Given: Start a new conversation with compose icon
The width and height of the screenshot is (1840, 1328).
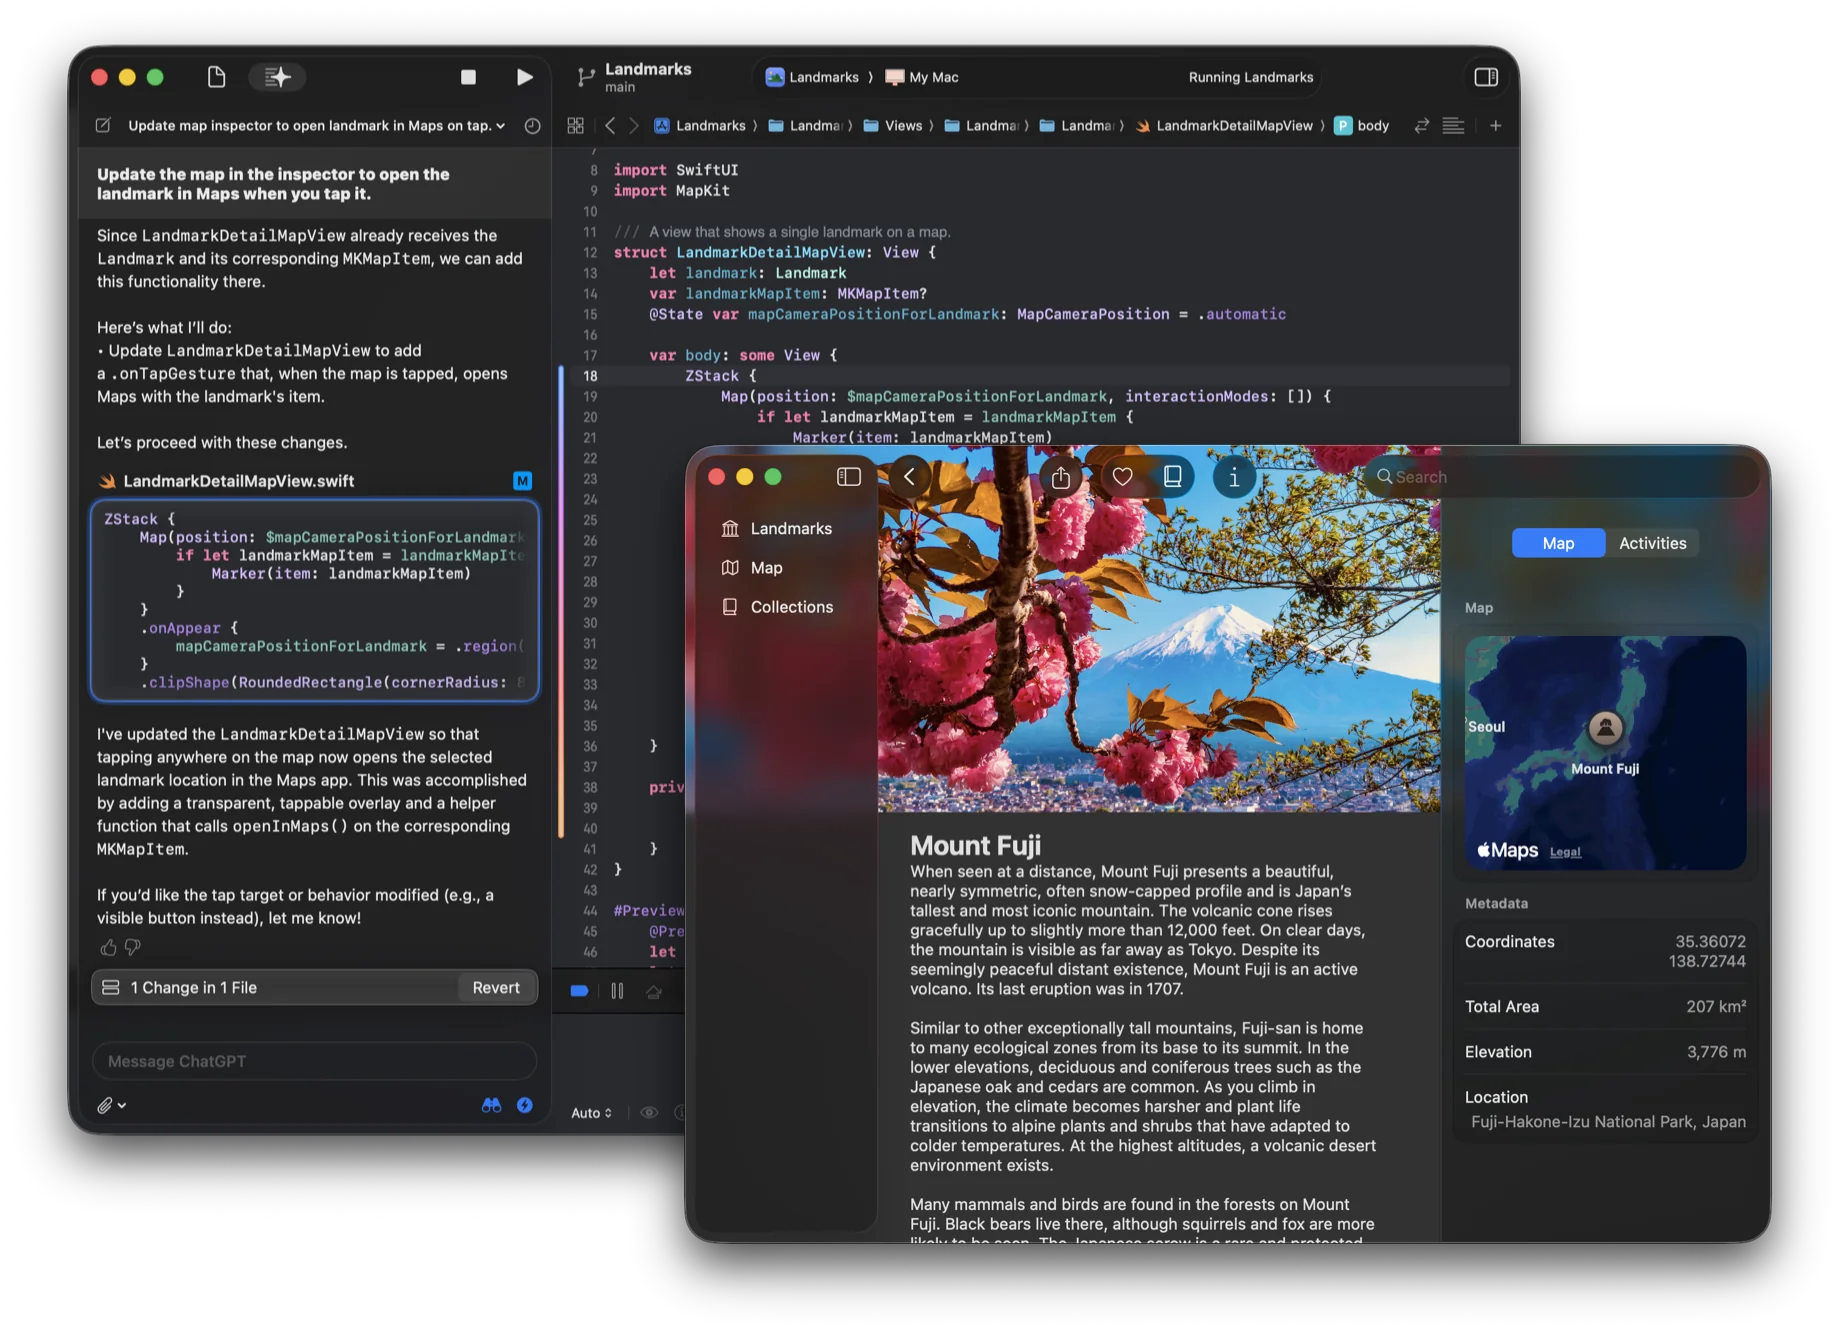Looking at the screenshot, I should pyautogui.click(x=103, y=126).
